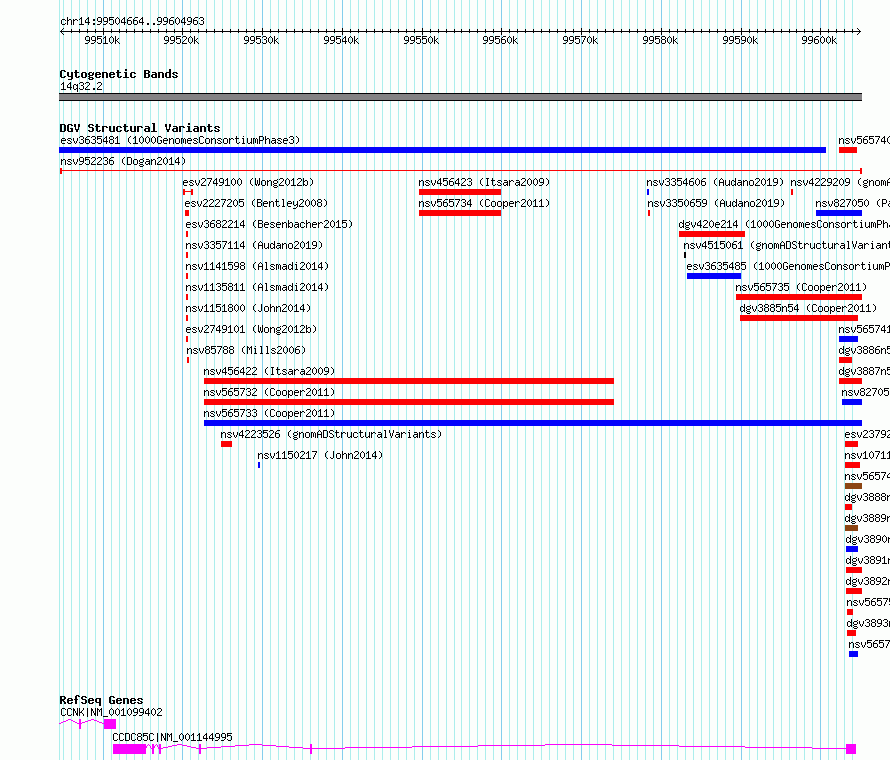Open the esv2749101 (Wong2012b) label
Image resolution: width=890 pixels, height=760 pixels.
251,329
